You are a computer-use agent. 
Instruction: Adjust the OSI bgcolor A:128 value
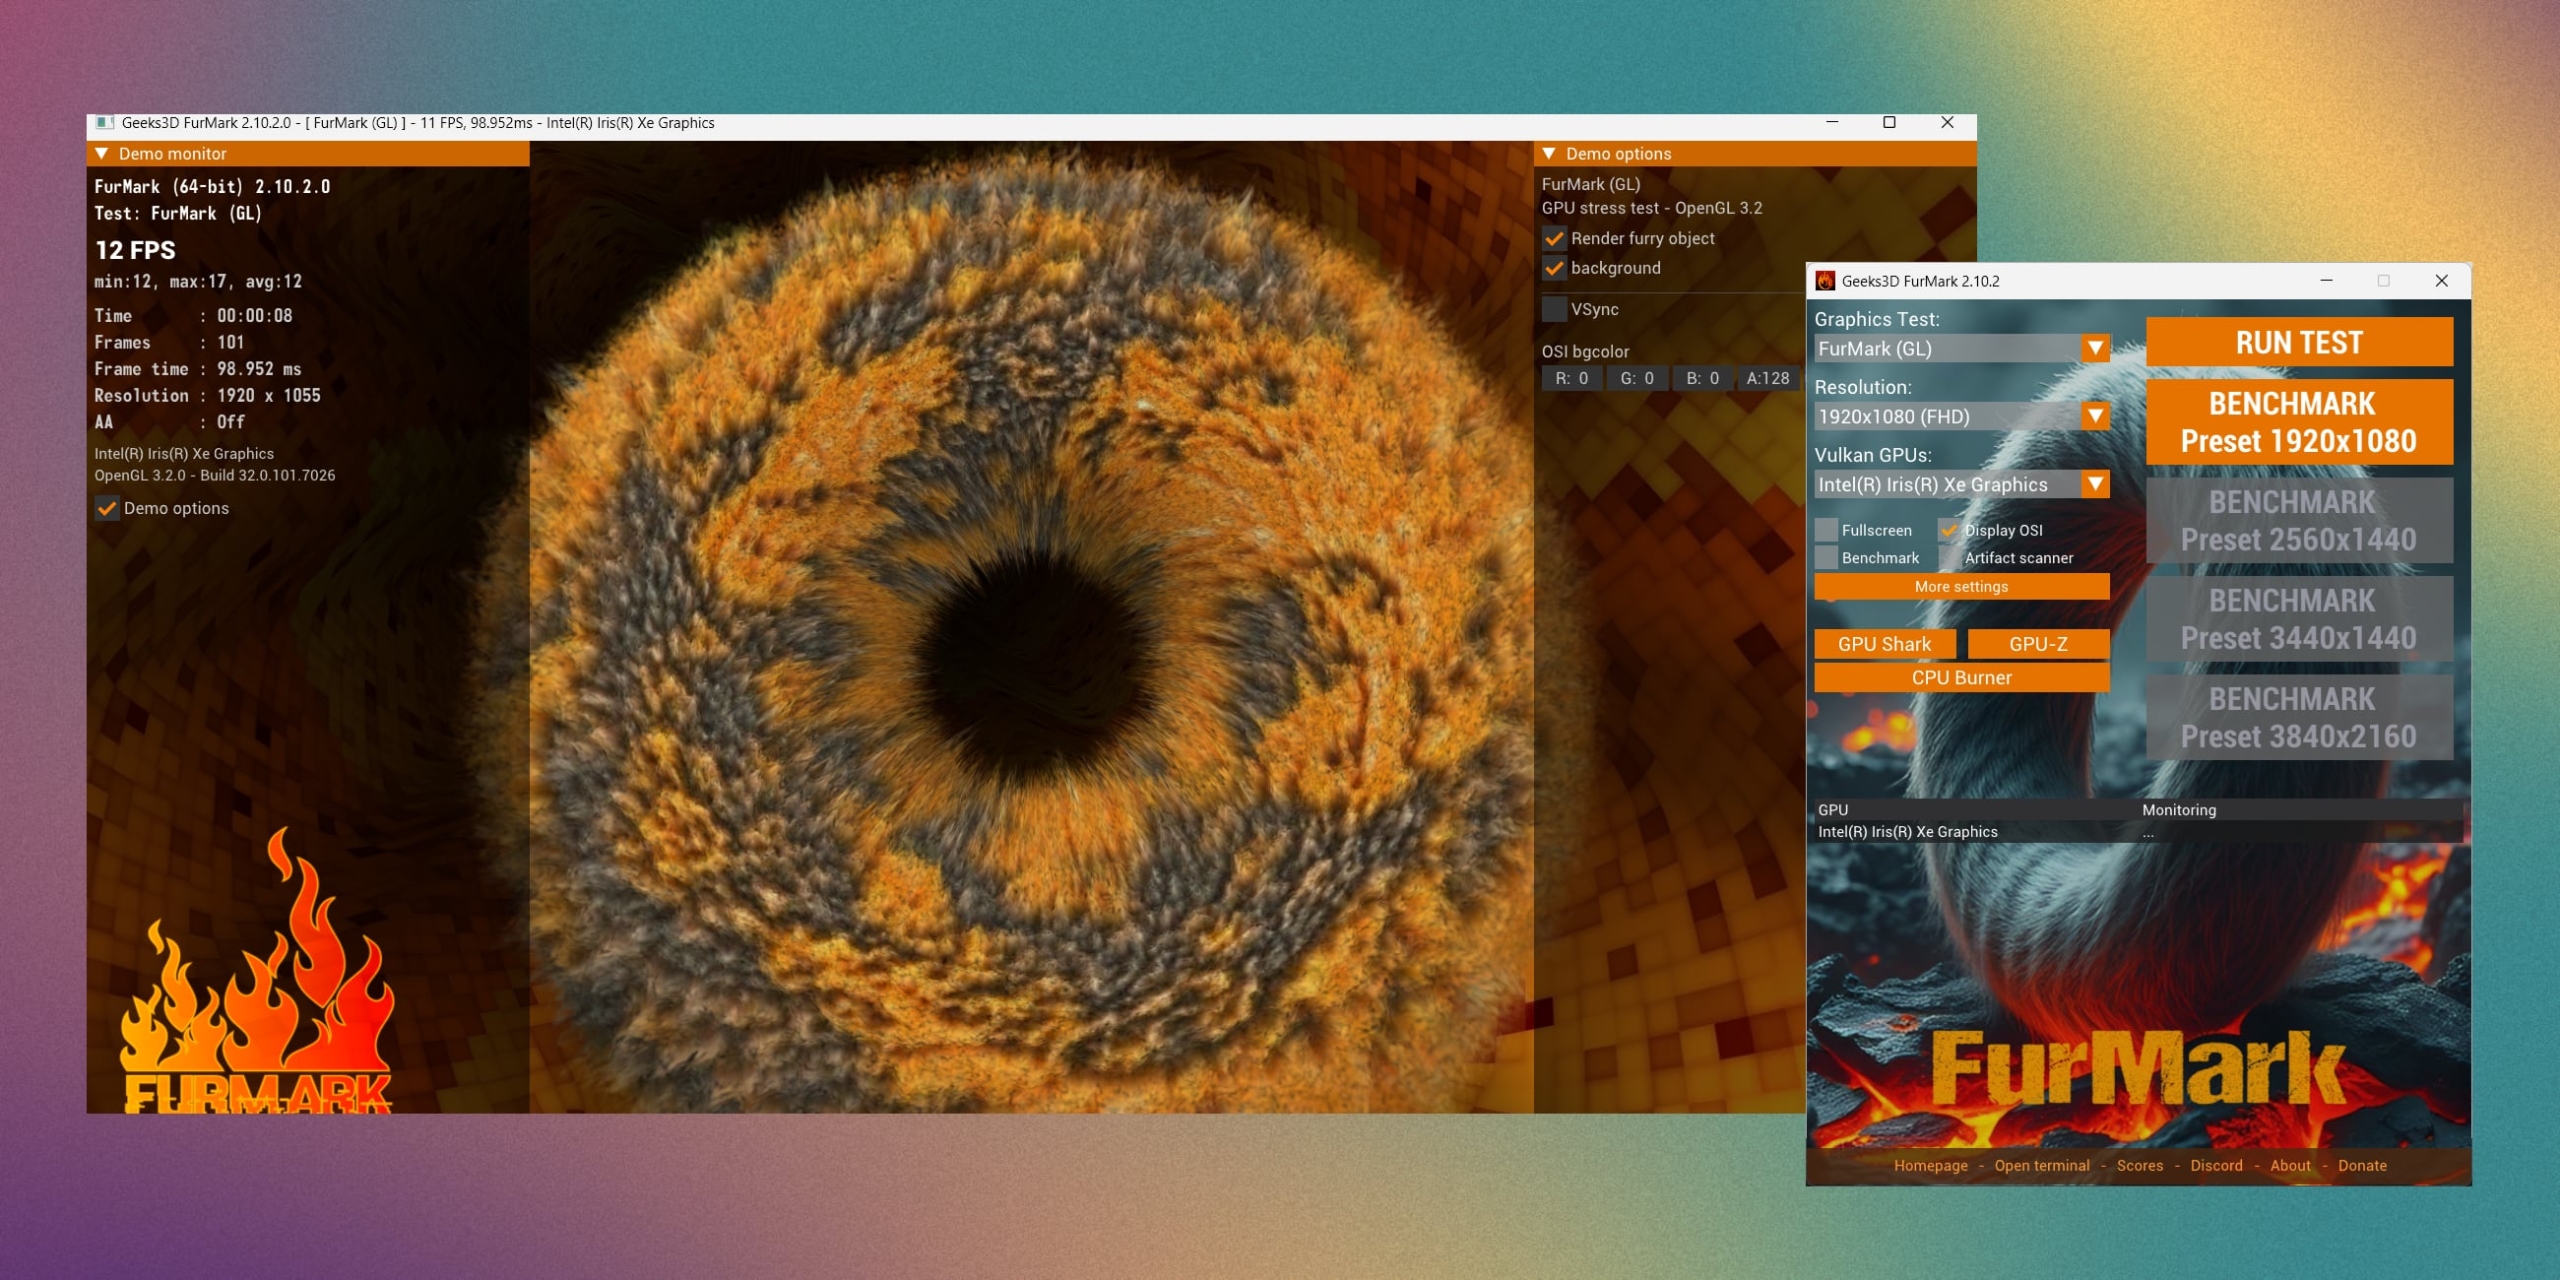pyautogui.click(x=1767, y=379)
